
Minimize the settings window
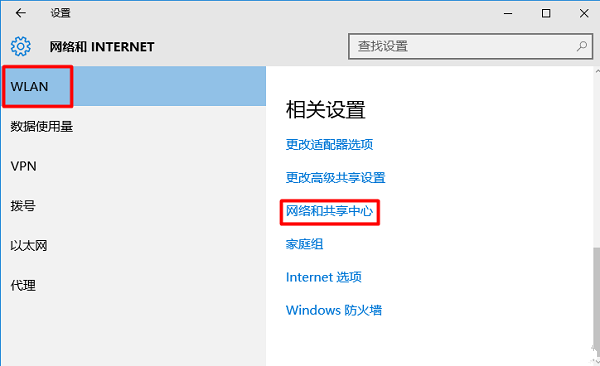point(508,13)
